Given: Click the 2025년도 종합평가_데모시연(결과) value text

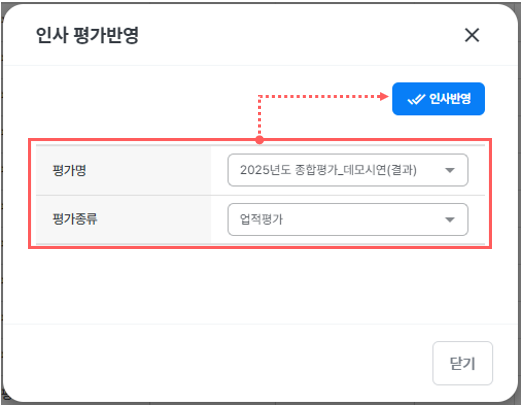Looking at the screenshot, I should click(328, 170).
